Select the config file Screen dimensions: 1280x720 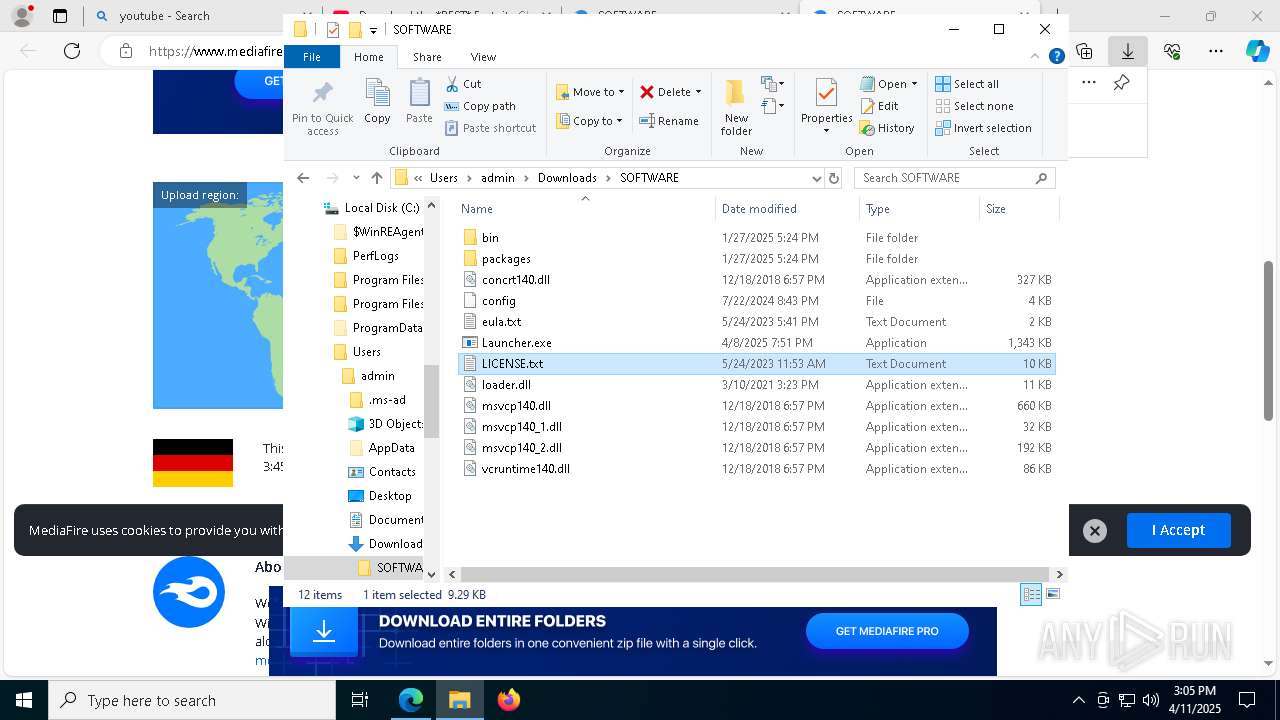pyautogui.click(x=756, y=301)
